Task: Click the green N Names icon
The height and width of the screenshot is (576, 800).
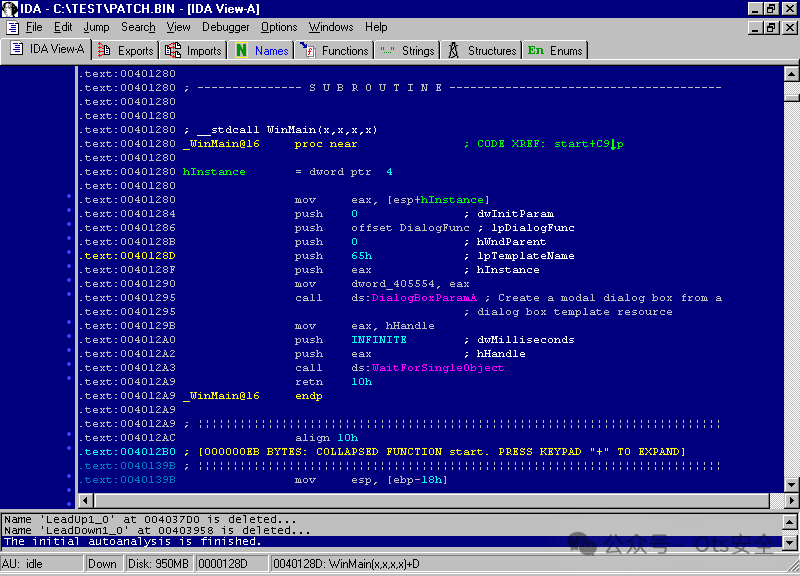Action: pos(241,50)
